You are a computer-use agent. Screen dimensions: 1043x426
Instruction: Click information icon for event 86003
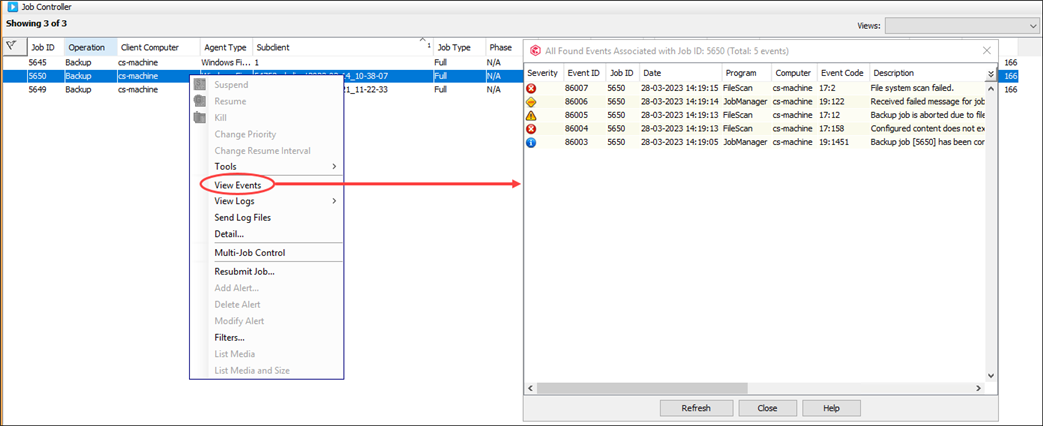tap(531, 142)
